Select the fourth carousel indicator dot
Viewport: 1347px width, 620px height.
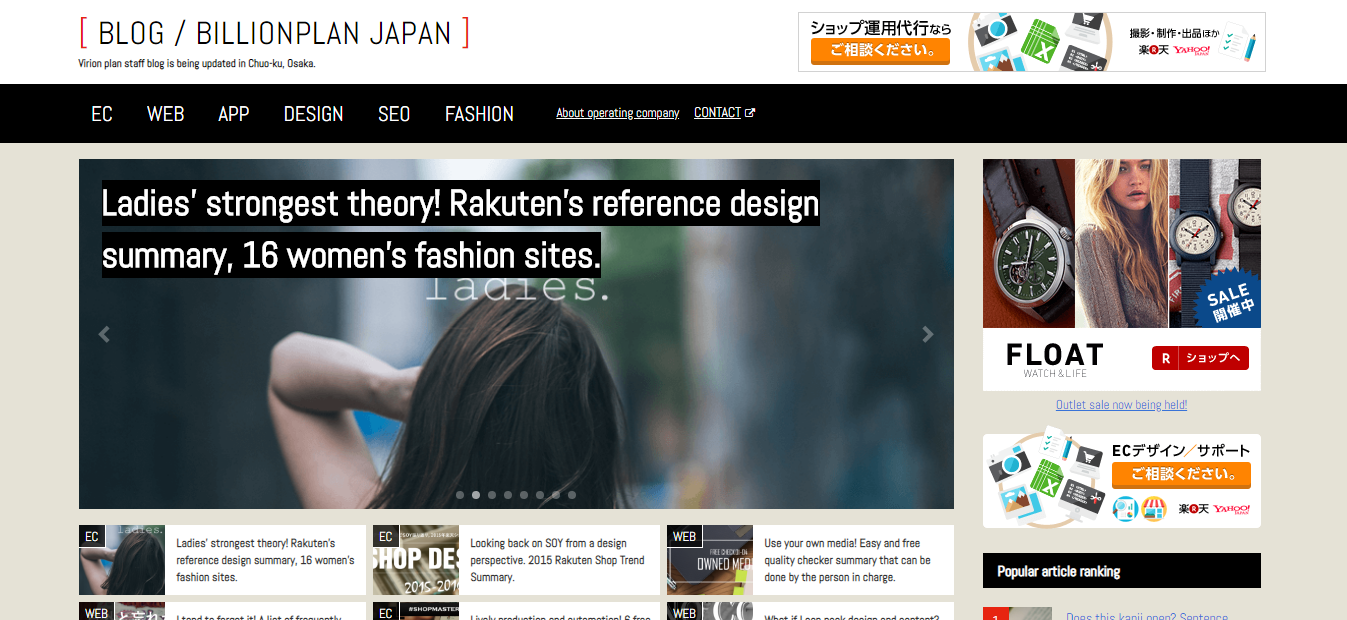[508, 495]
